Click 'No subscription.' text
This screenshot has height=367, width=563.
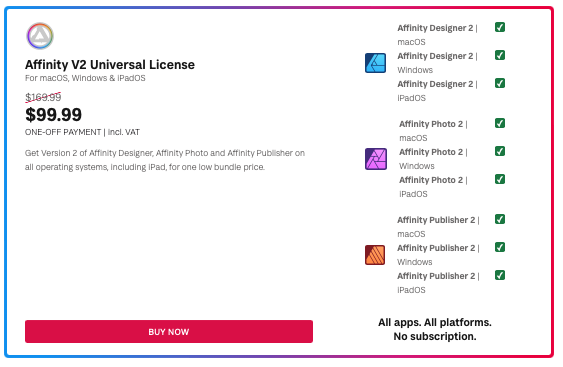435,336
